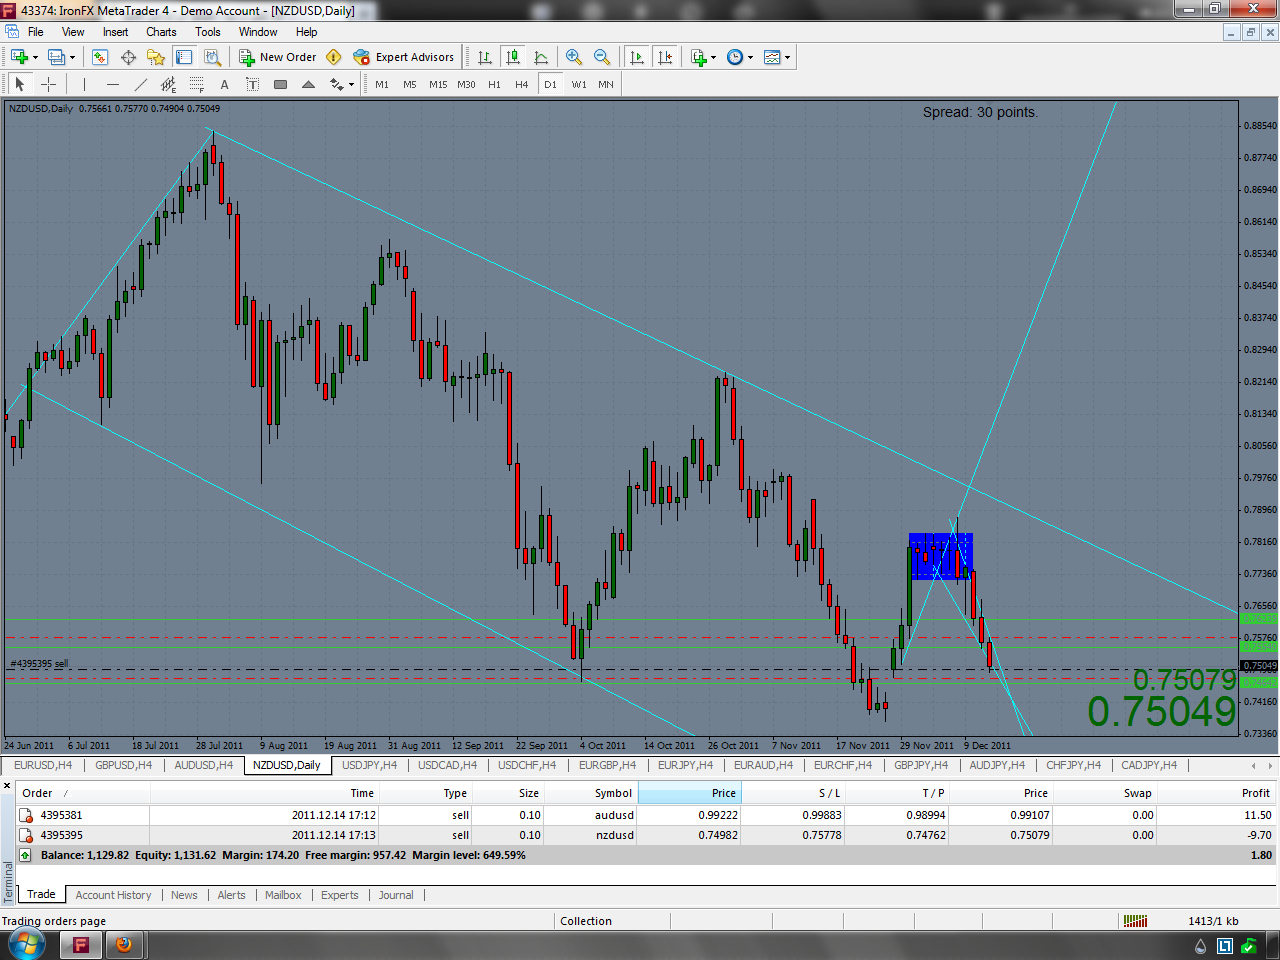Select the Cursor arrow tool
Viewport: 1280px width, 960px height.
[19, 84]
